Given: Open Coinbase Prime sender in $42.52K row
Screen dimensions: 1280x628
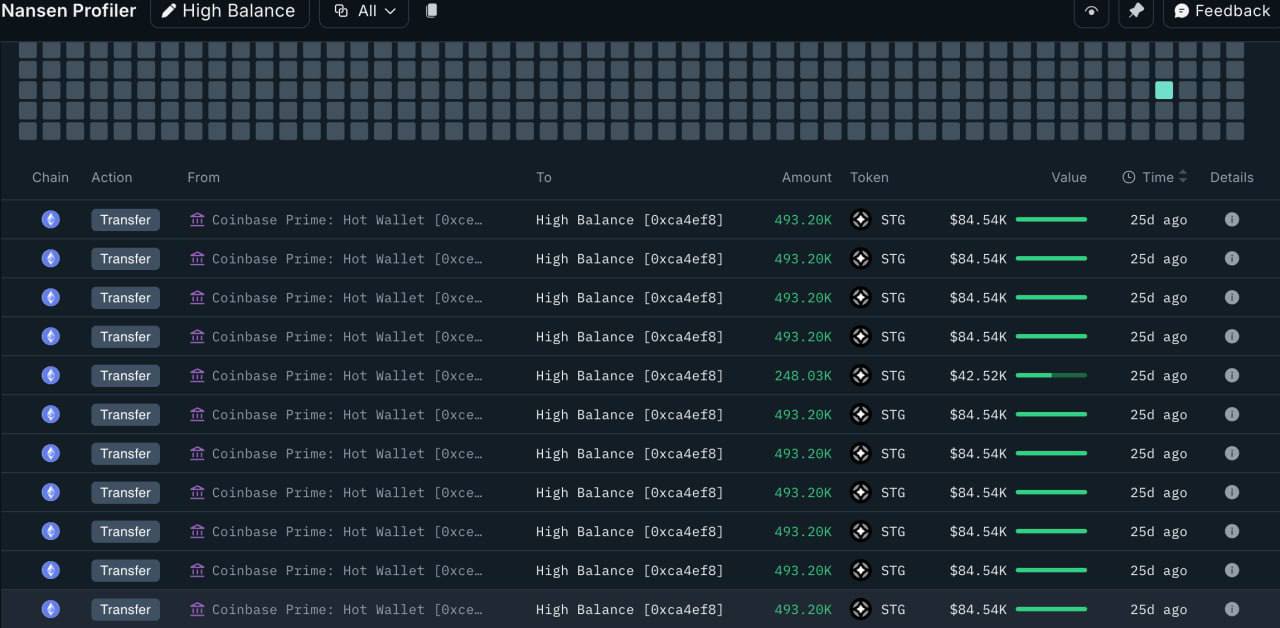Looking at the screenshot, I should click(x=347, y=376).
